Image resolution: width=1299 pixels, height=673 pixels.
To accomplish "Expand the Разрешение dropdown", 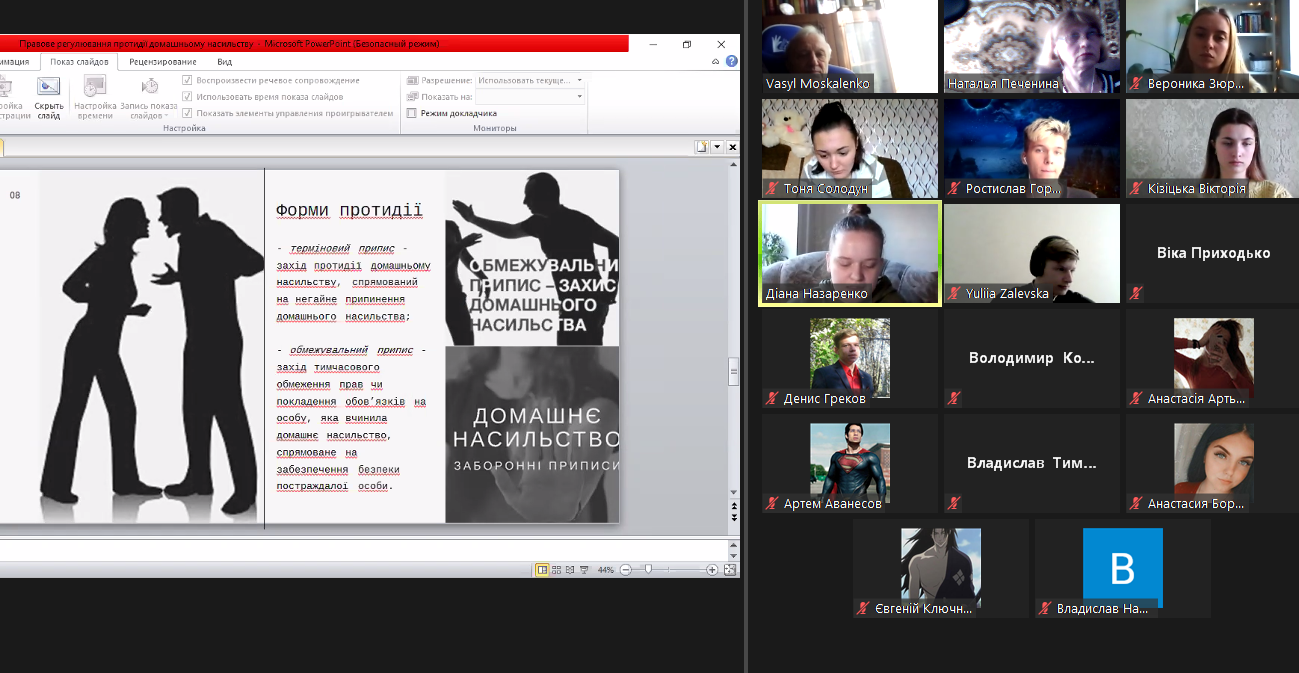I will pyautogui.click(x=580, y=80).
